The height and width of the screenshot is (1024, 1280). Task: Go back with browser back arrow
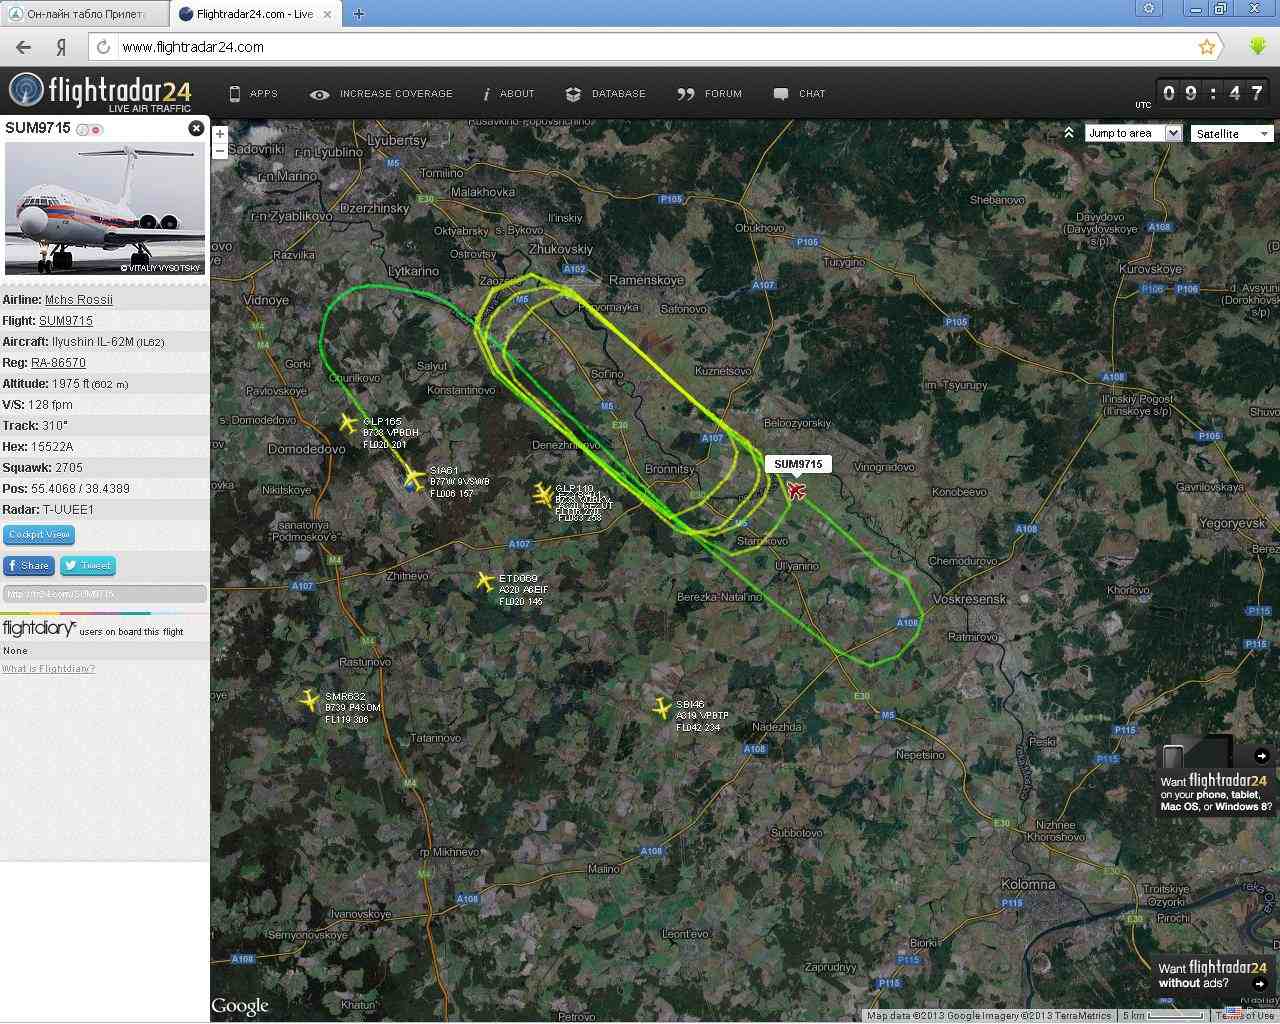(x=23, y=47)
